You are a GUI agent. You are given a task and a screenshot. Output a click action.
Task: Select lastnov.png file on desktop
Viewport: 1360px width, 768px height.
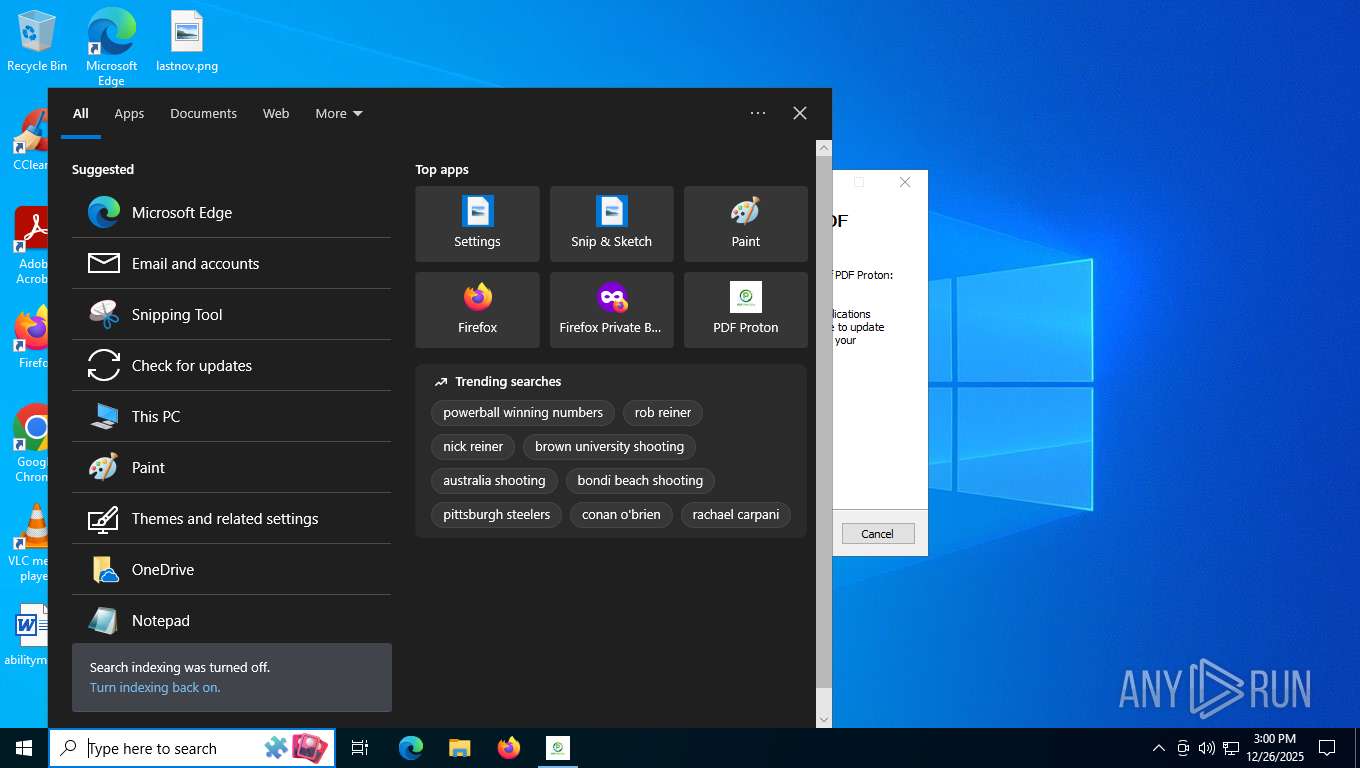[187, 42]
